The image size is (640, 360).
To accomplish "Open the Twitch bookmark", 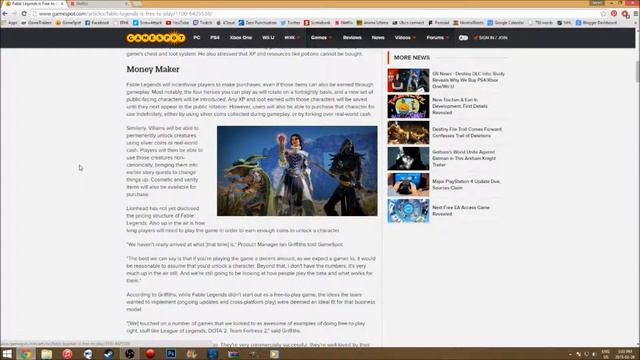I will pos(203,23).
